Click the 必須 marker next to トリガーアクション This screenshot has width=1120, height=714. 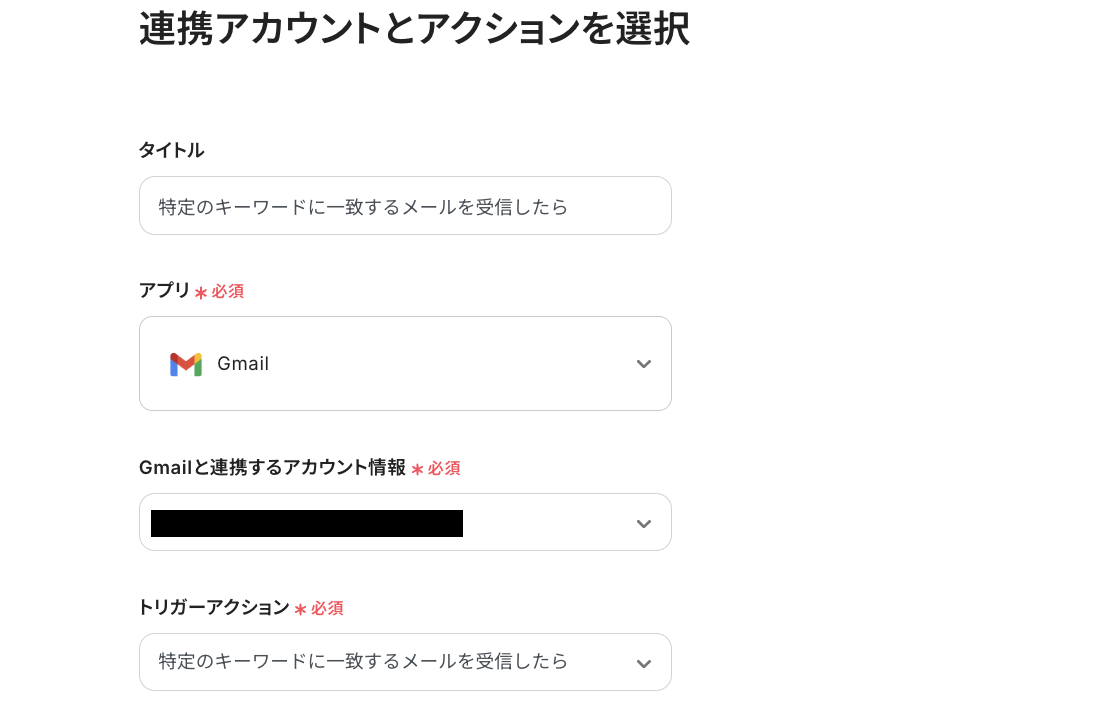[327, 608]
